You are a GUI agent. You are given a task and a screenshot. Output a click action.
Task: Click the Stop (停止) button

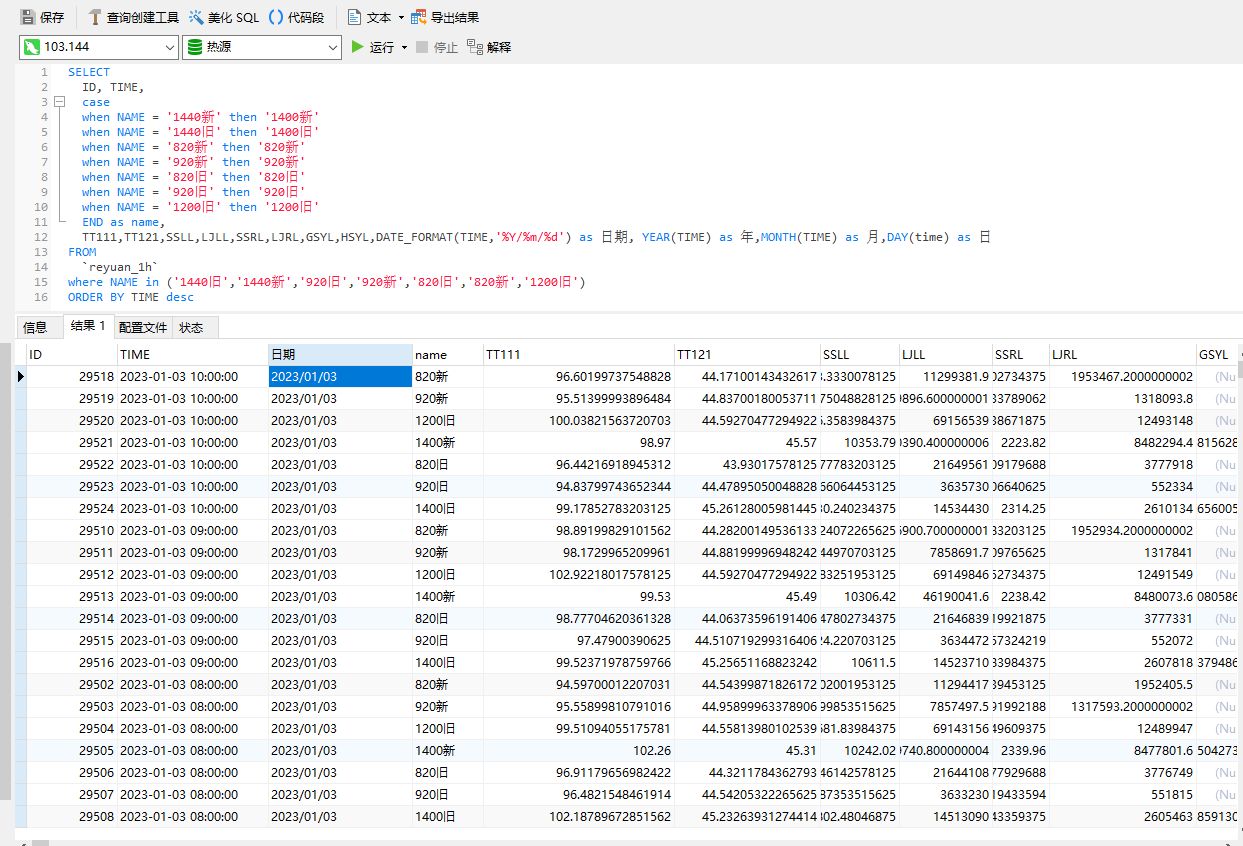(x=437, y=47)
